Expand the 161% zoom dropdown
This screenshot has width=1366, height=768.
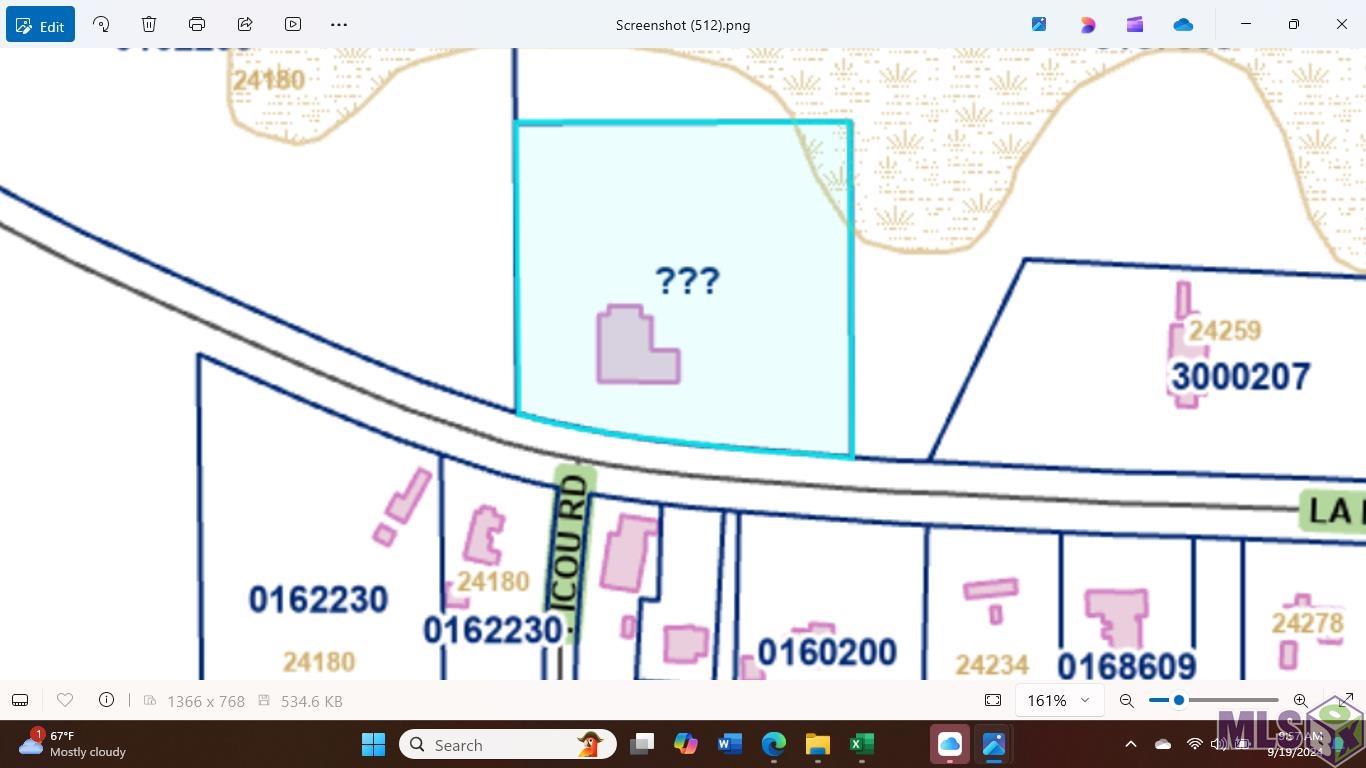[x=1058, y=700]
